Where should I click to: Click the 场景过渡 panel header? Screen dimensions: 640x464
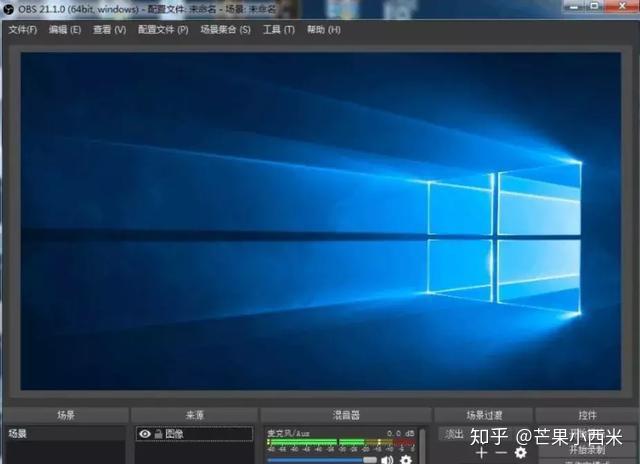point(484,415)
